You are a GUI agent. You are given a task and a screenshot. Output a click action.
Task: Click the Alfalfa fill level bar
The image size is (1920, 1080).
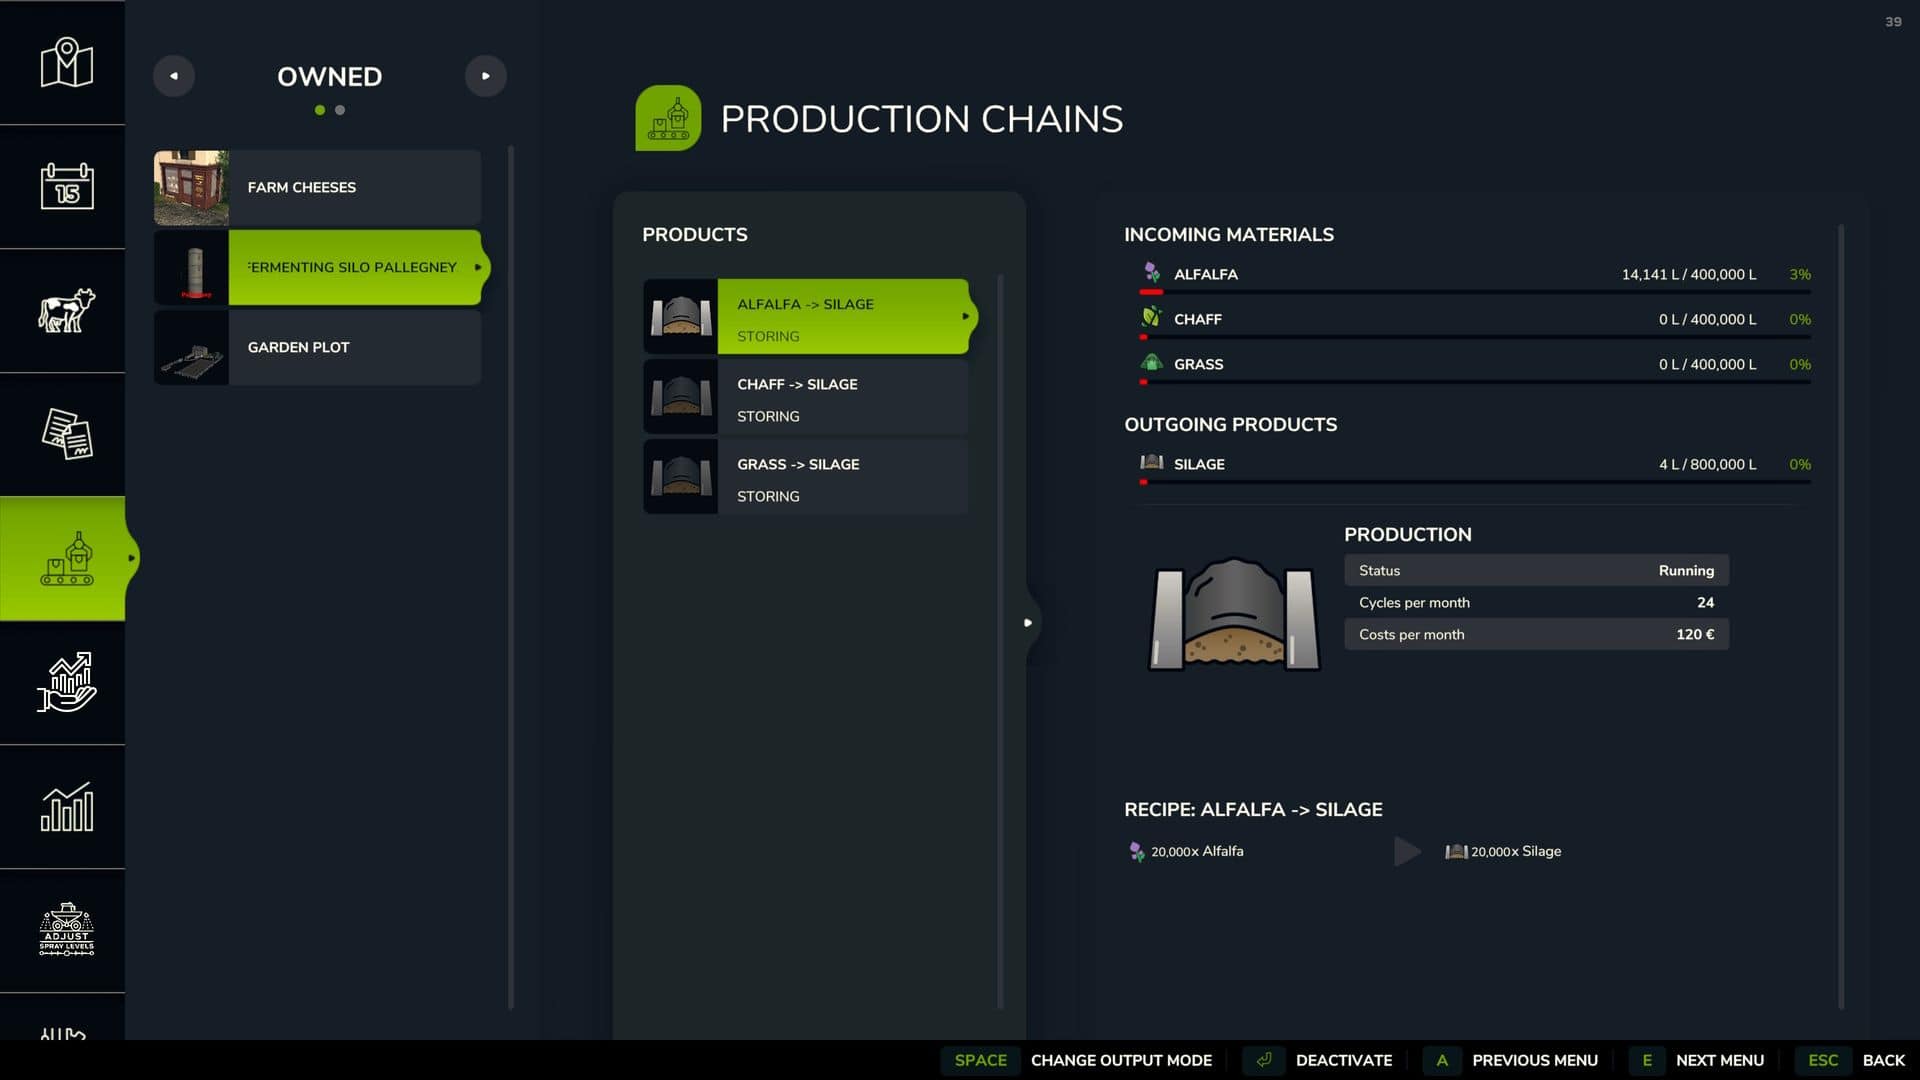click(1474, 292)
